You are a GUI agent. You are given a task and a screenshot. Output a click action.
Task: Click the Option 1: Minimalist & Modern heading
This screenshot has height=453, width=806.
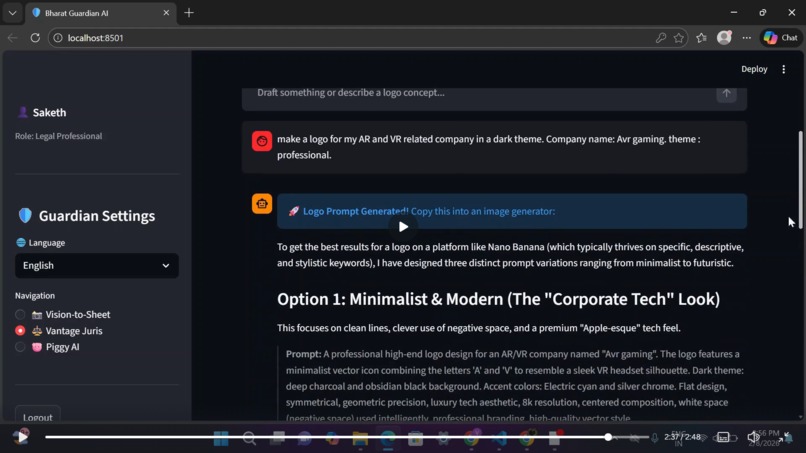498,299
